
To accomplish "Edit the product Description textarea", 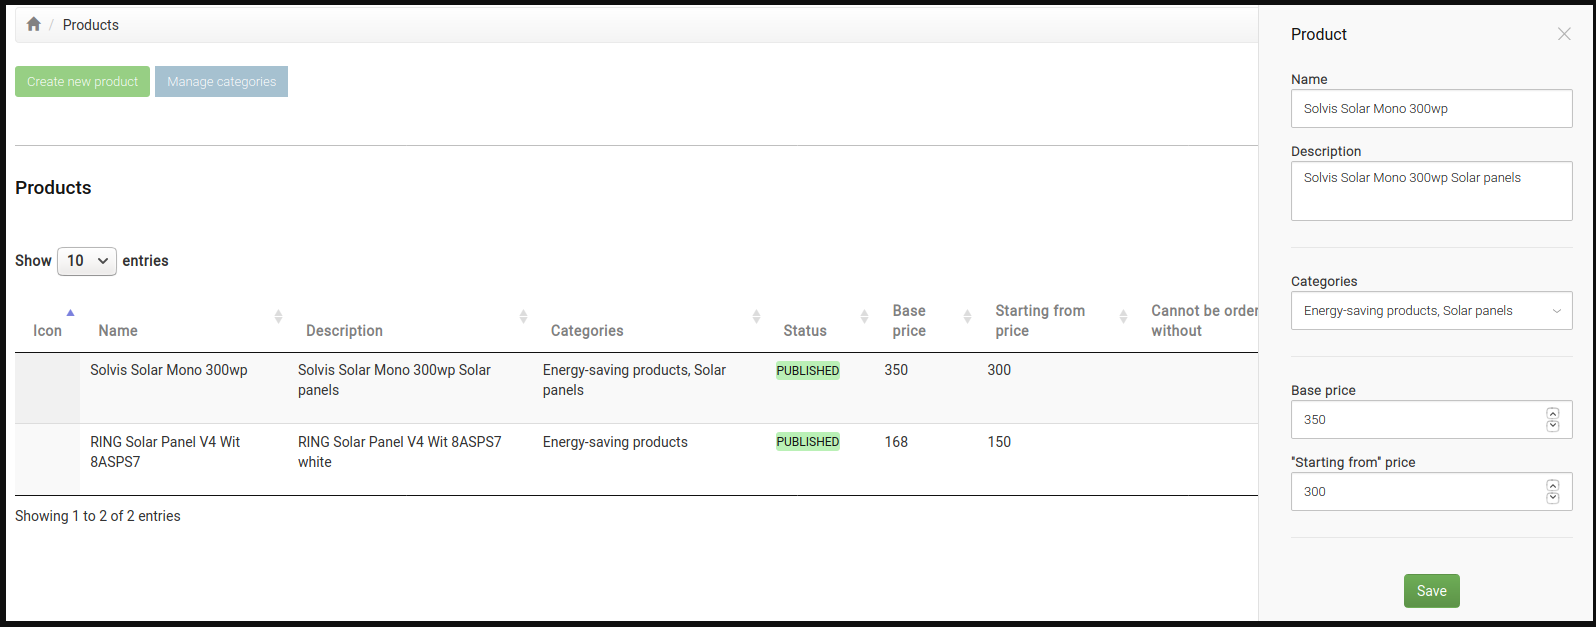I will [x=1431, y=191].
